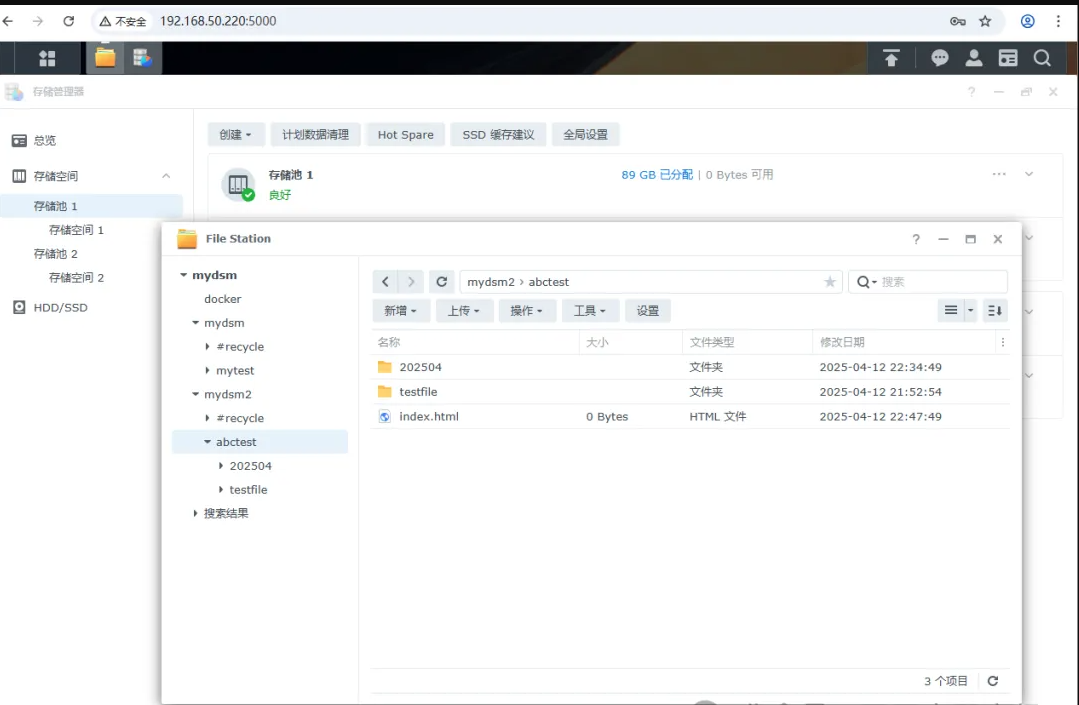Collapse the mydsm root tree node
Viewport: 1079px width, 705px height.
[184, 275]
